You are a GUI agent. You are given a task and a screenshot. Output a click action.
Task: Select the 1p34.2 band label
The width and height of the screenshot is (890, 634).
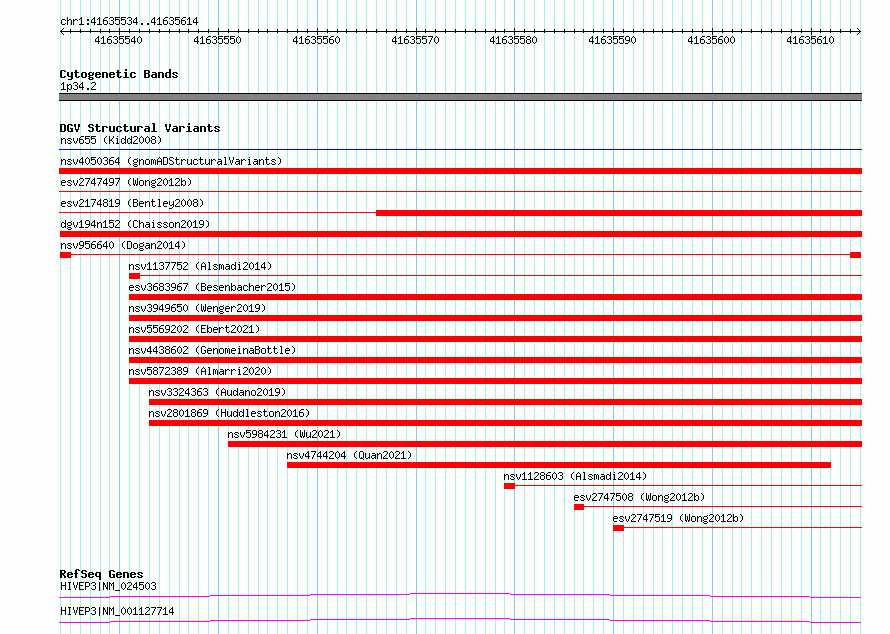pyautogui.click(x=78, y=86)
